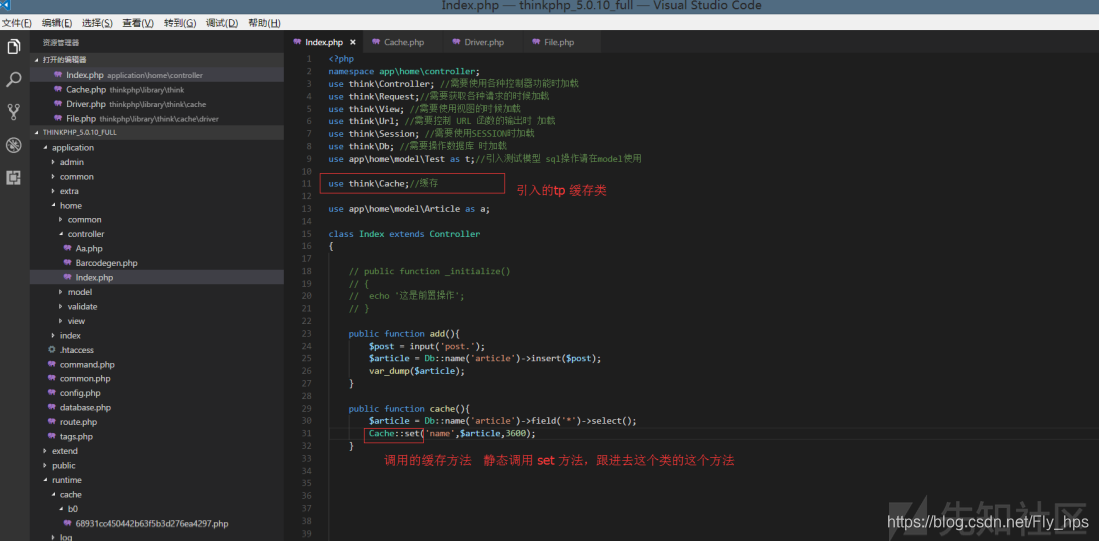Expand the common folder under application

click(x=76, y=177)
